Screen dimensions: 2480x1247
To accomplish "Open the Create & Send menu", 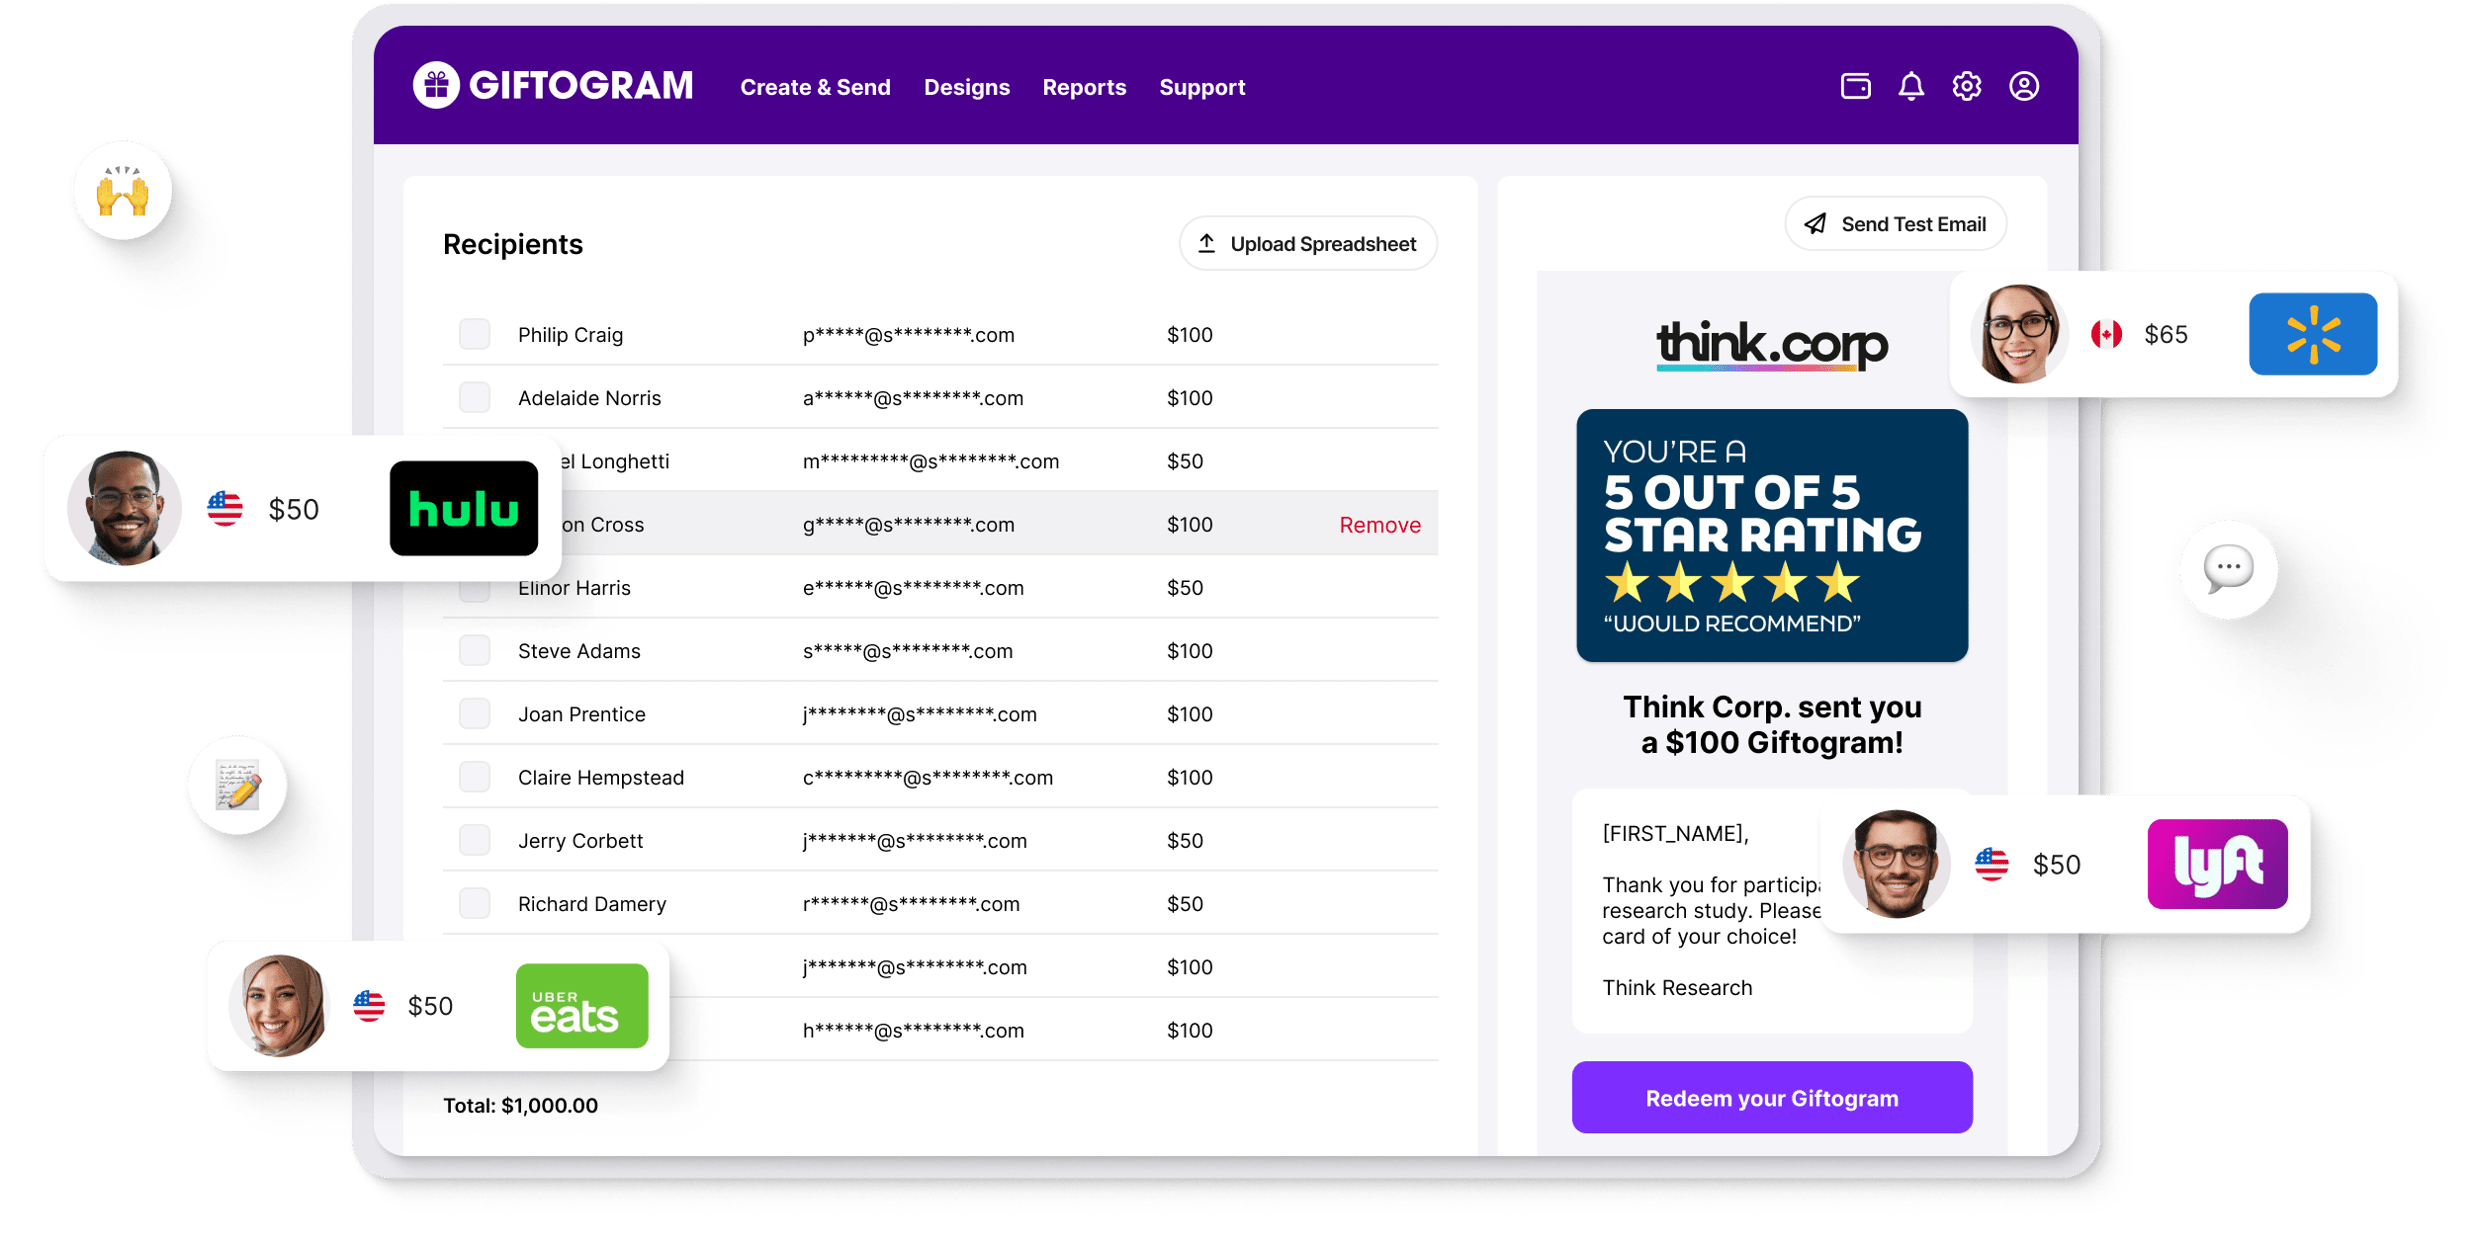I will coord(815,87).
